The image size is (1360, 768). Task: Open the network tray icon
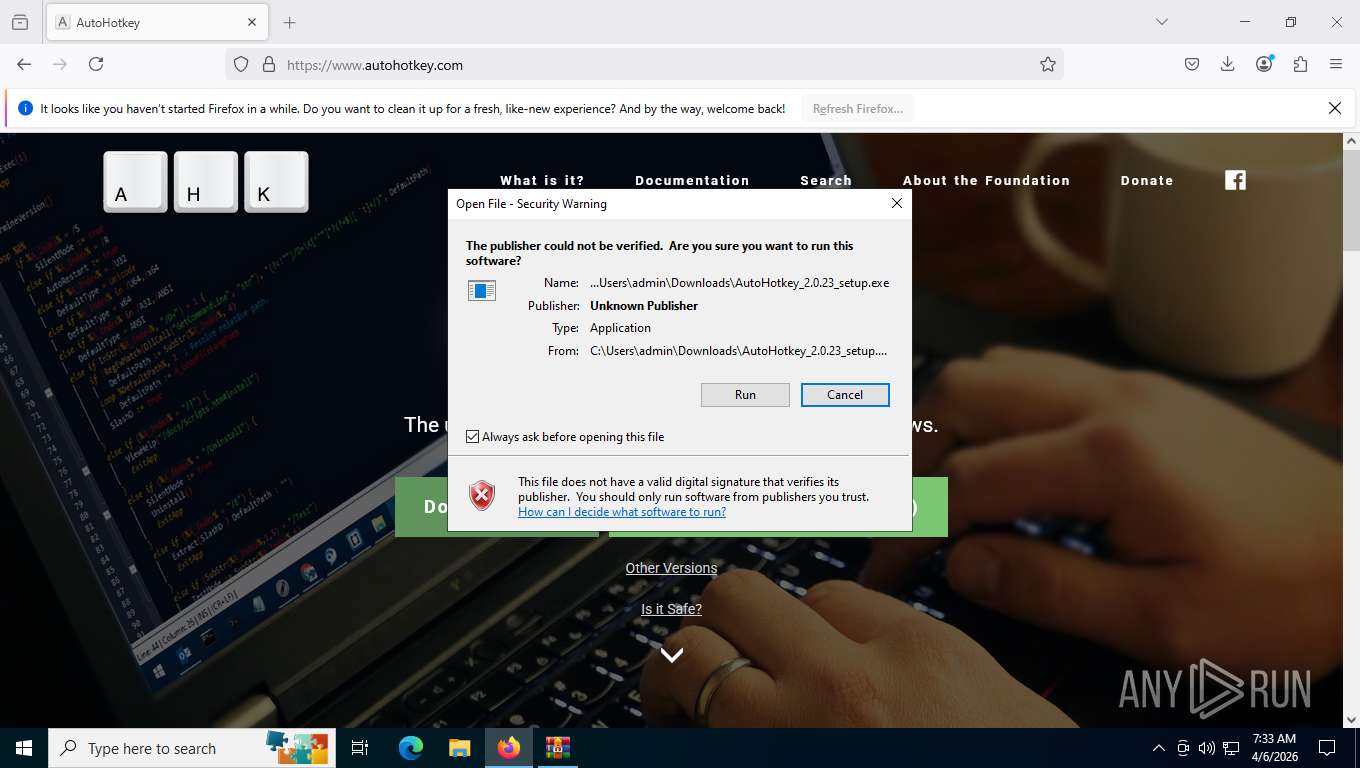[1231, 748]
